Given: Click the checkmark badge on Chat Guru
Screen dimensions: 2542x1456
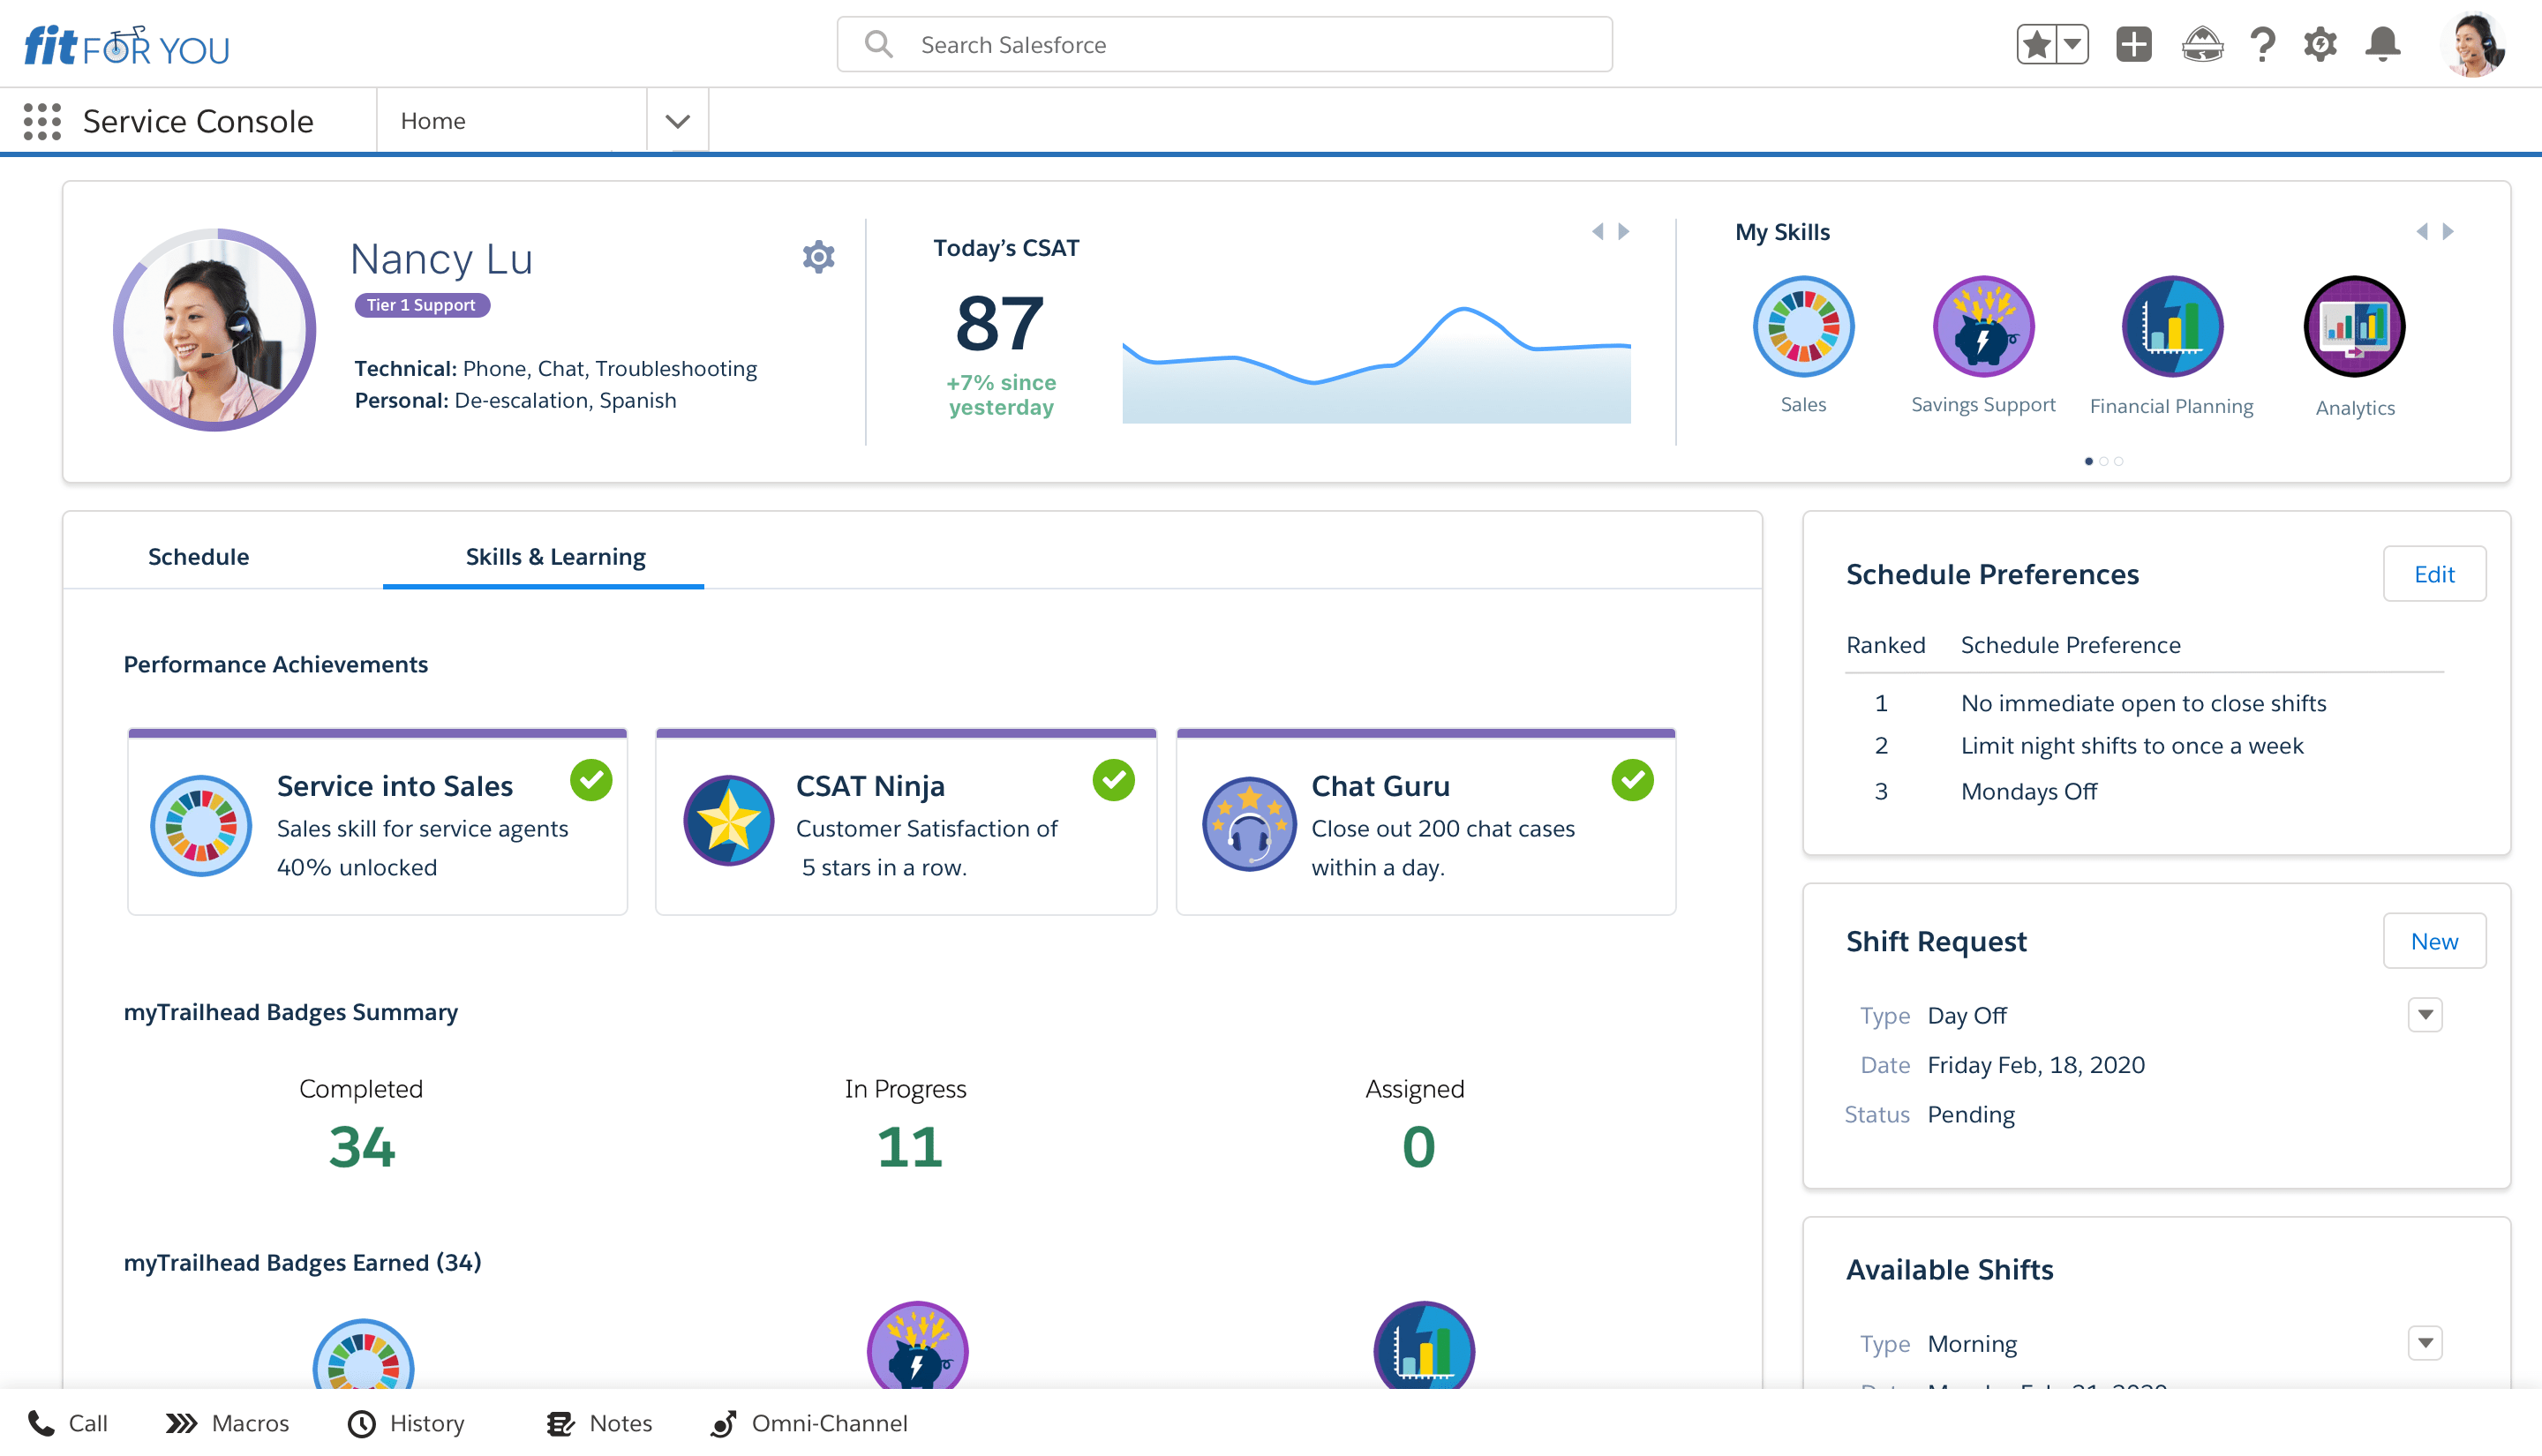Looking at the screenshot, I should 1632,780.
